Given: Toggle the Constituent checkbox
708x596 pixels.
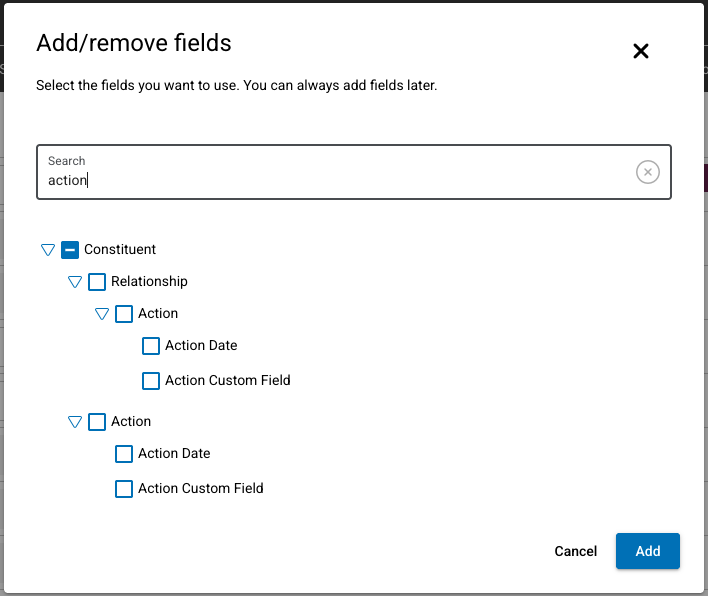Looking at the screenshot, I should (70, 250).
